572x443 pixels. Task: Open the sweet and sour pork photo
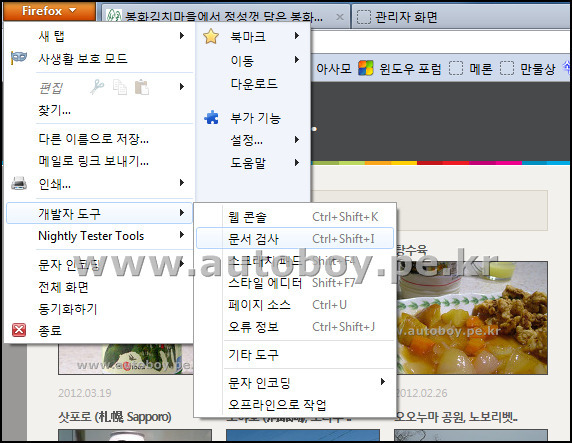[x=472, y=317]
